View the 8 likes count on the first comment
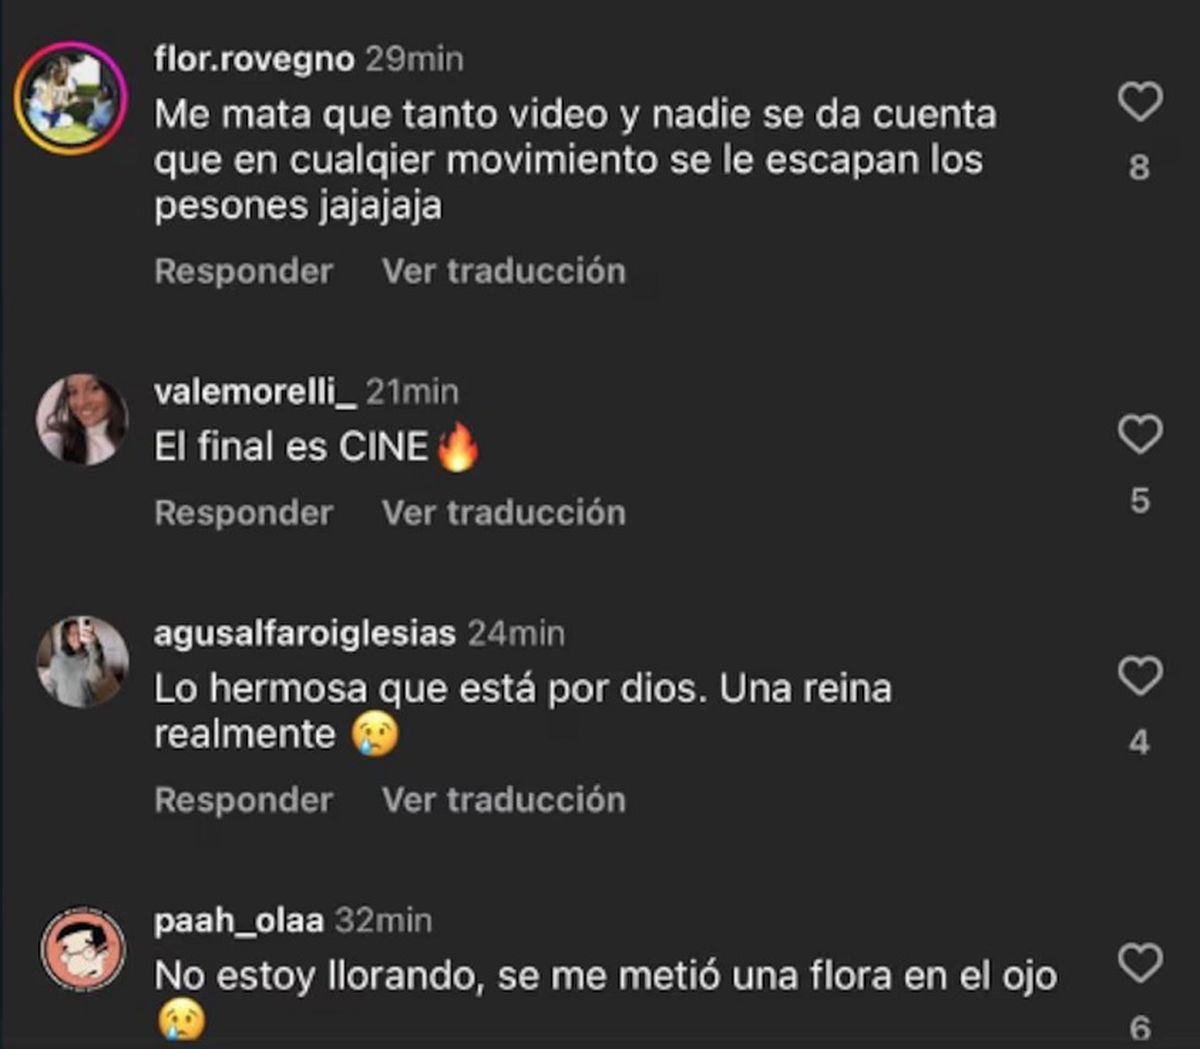This screenshot has height=1049, width=1200. click(1139, 167)
